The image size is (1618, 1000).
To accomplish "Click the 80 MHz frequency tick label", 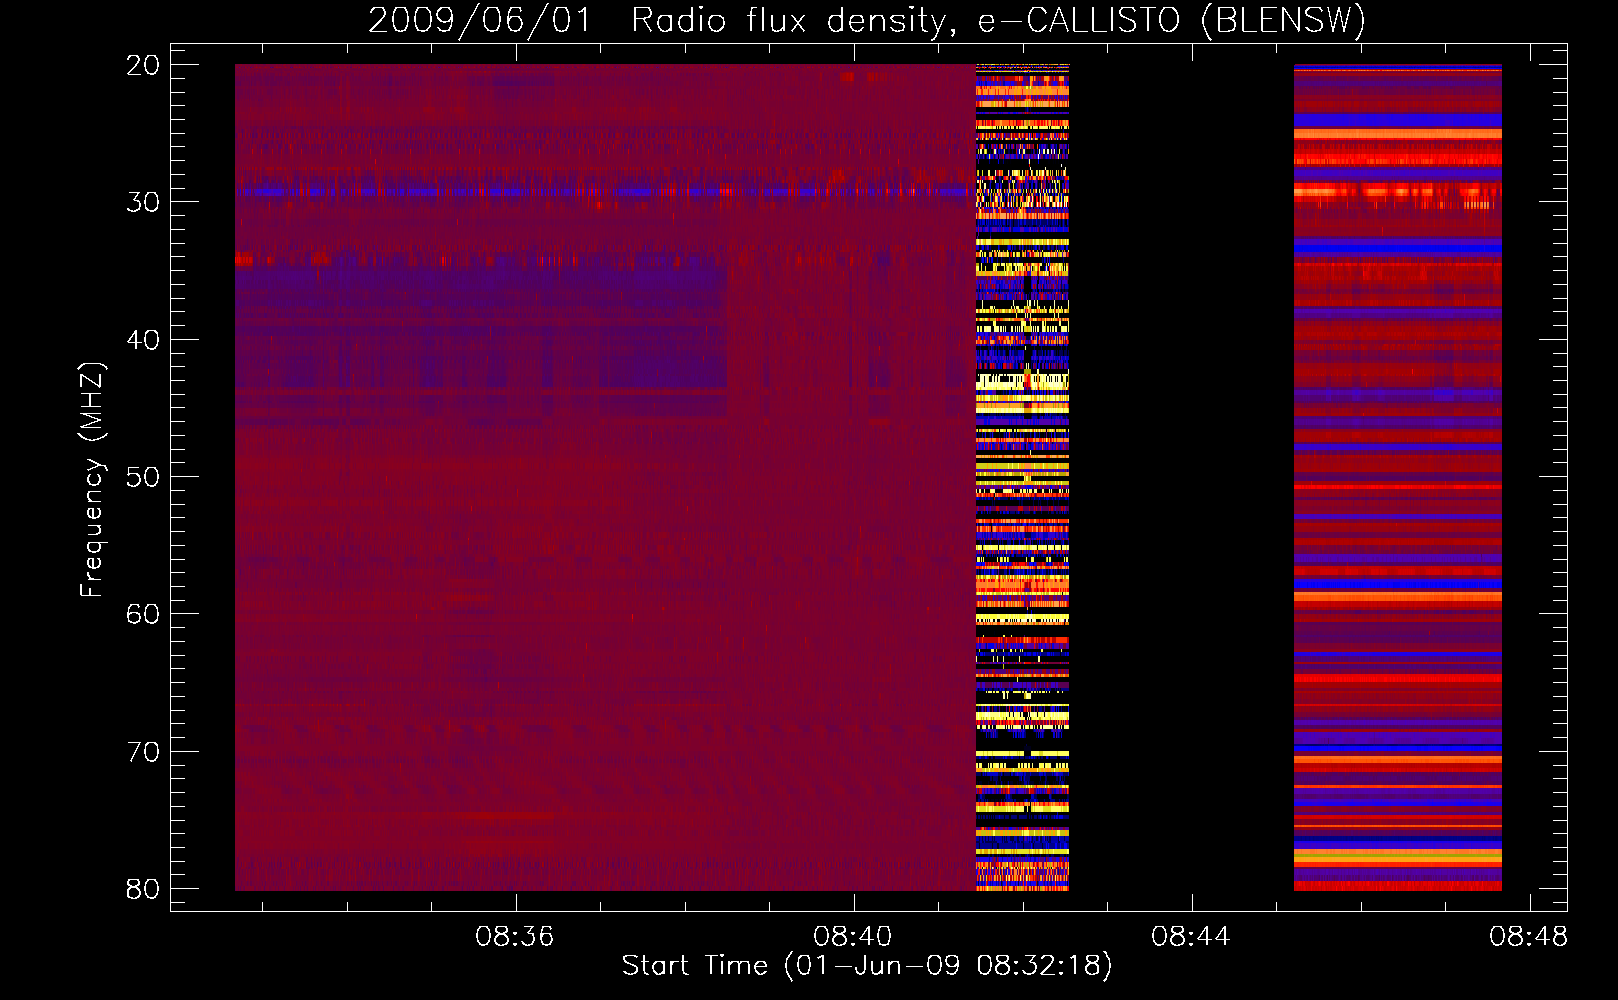I will point(143,889).
